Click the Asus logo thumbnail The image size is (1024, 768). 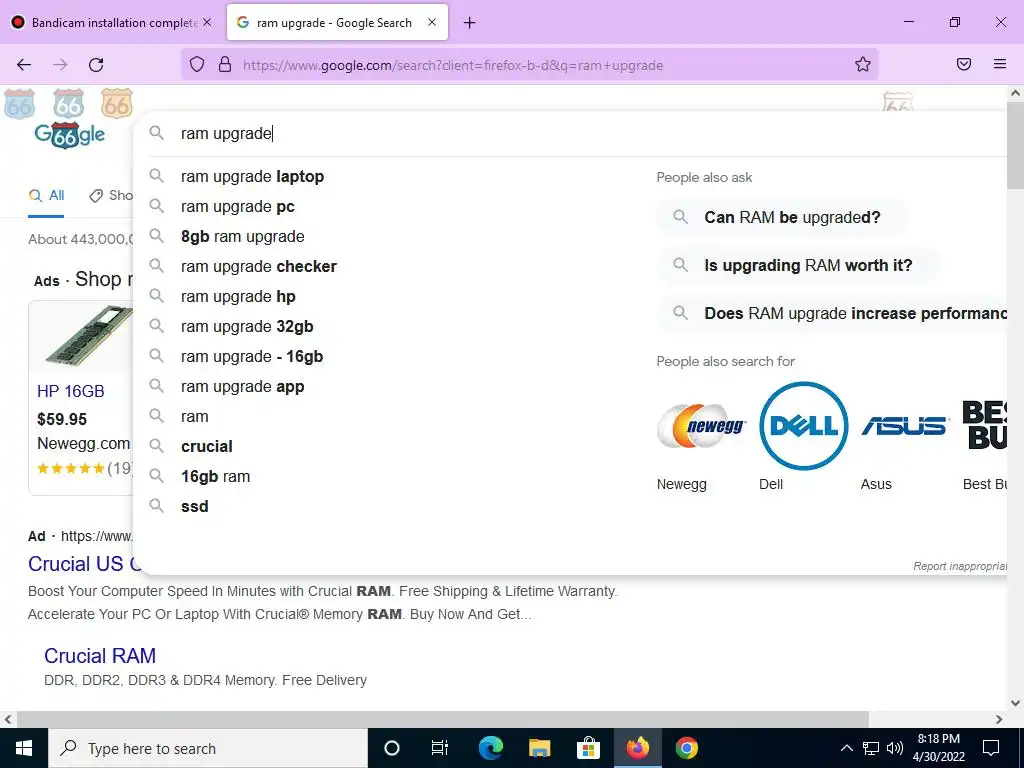click(x=905, y=426)
